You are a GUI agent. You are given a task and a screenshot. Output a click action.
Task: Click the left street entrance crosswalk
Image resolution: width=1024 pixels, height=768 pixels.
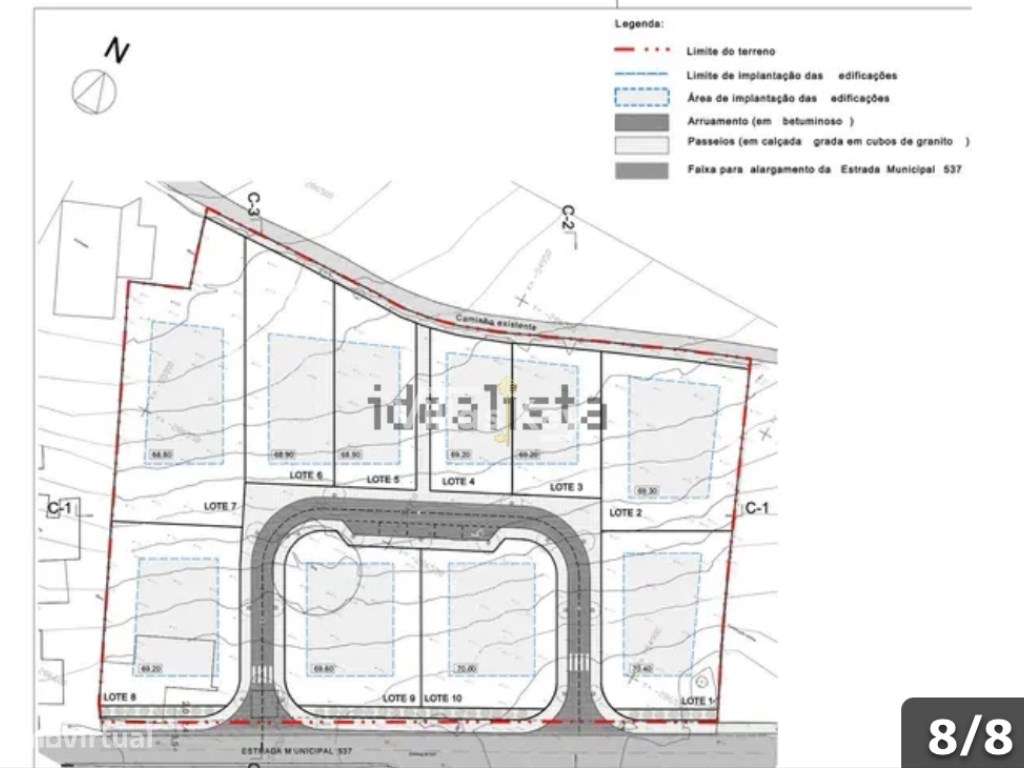tap(262, 673)
